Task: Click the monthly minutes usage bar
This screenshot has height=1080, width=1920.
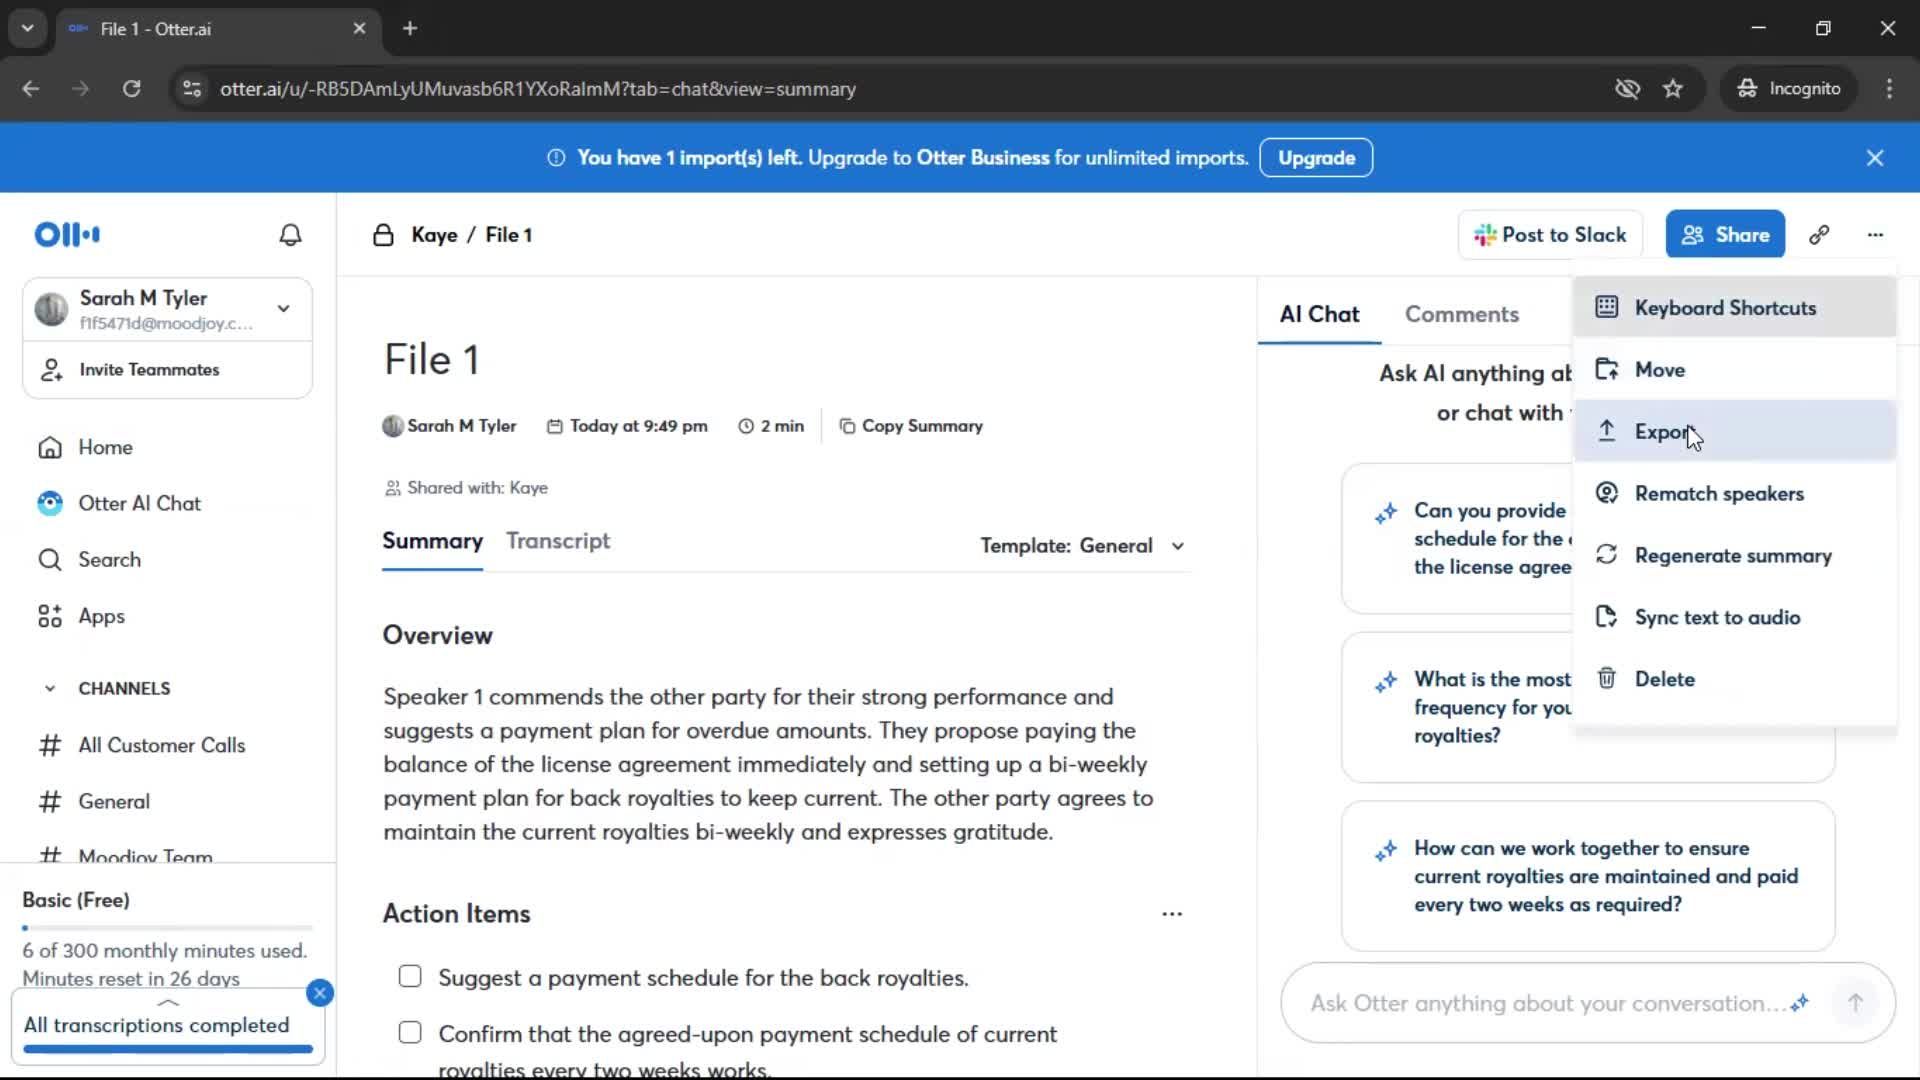Action: tap(167, 928)
